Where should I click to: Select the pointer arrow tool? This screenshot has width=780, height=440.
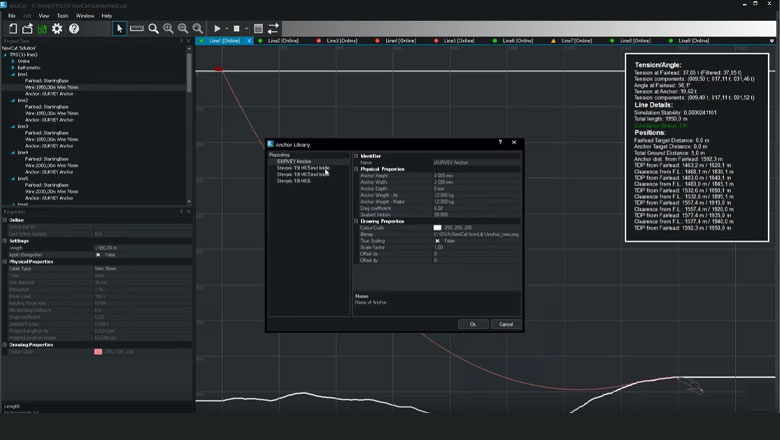point(119,29)
